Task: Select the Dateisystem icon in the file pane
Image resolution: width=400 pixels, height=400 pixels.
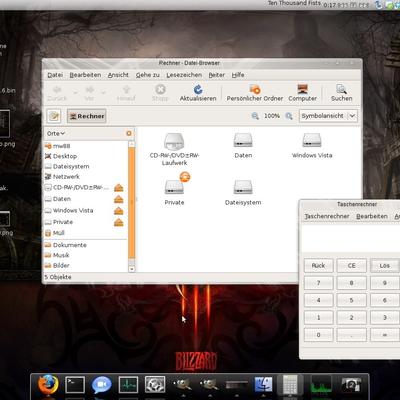Action: (243, 192)
